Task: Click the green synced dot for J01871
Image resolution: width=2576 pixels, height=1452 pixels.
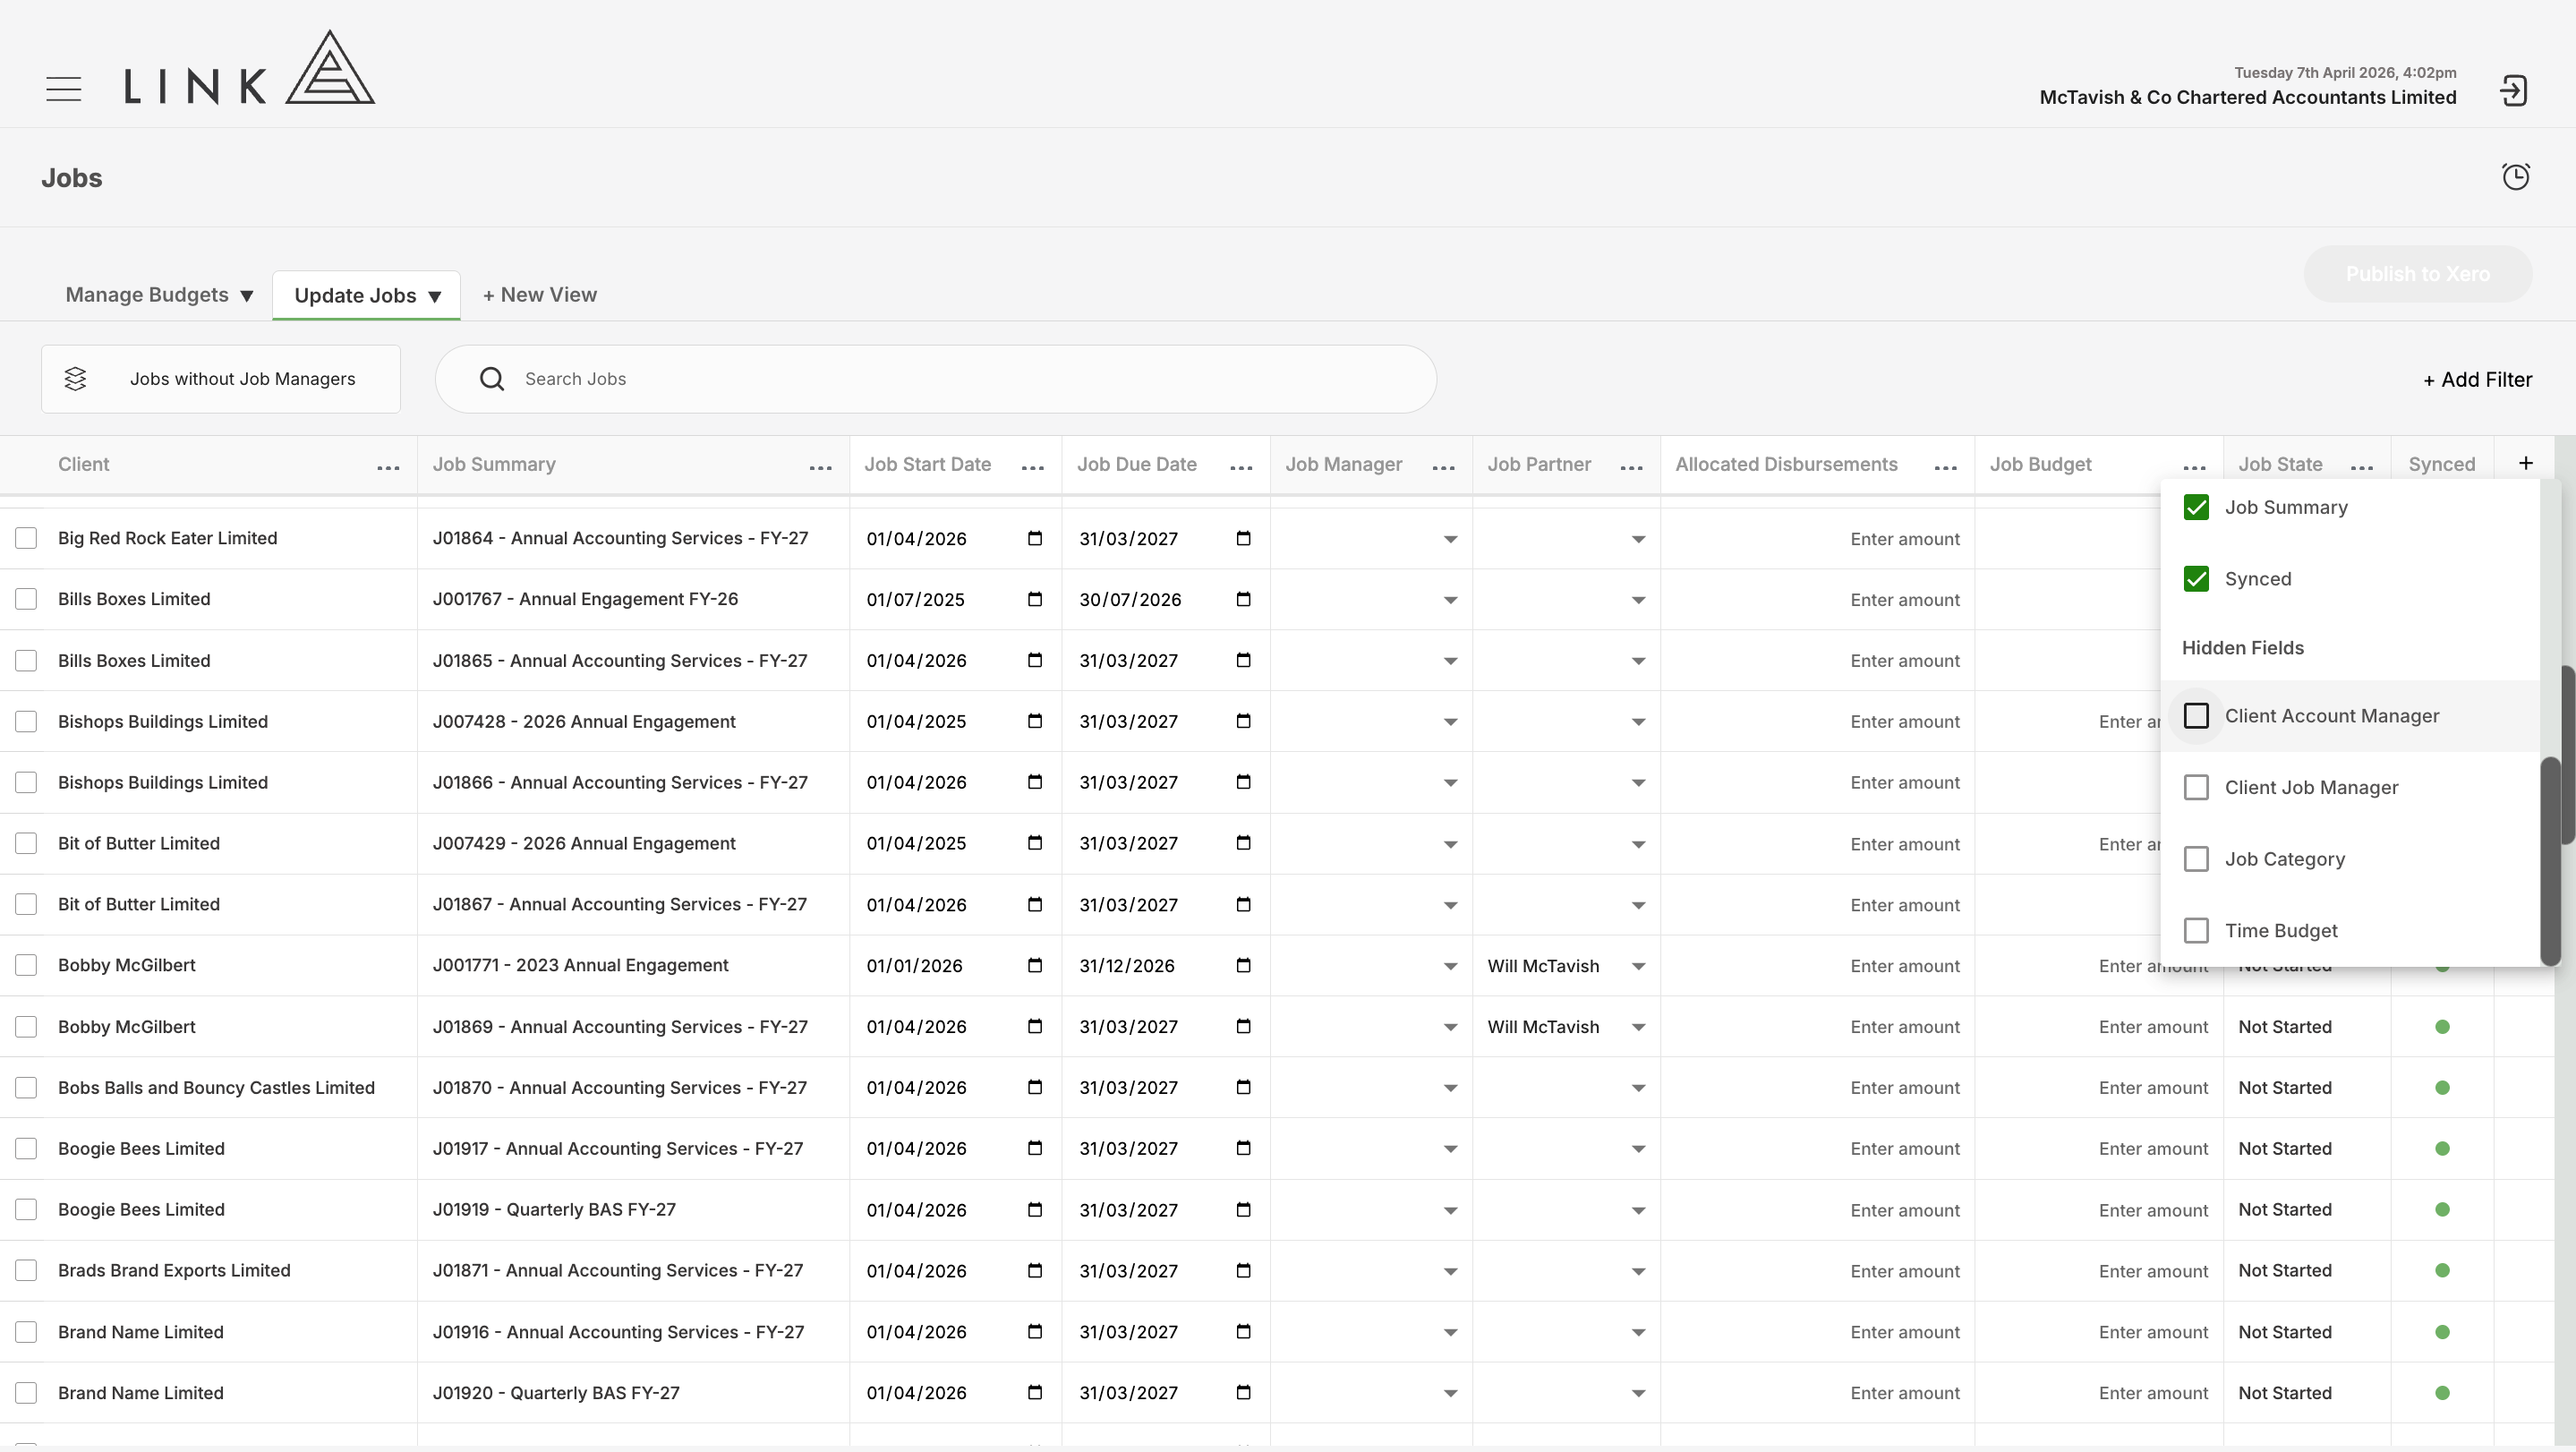Action: pos(2442,1270)
